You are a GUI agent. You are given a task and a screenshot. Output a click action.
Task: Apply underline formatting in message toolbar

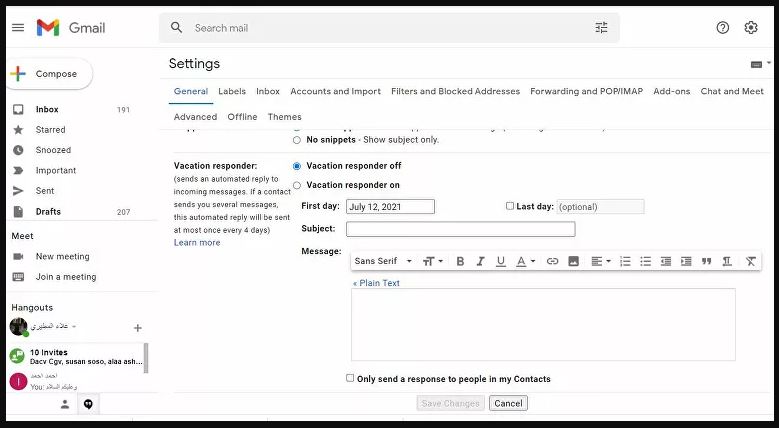pyautogui.click(x=500, y=261)
